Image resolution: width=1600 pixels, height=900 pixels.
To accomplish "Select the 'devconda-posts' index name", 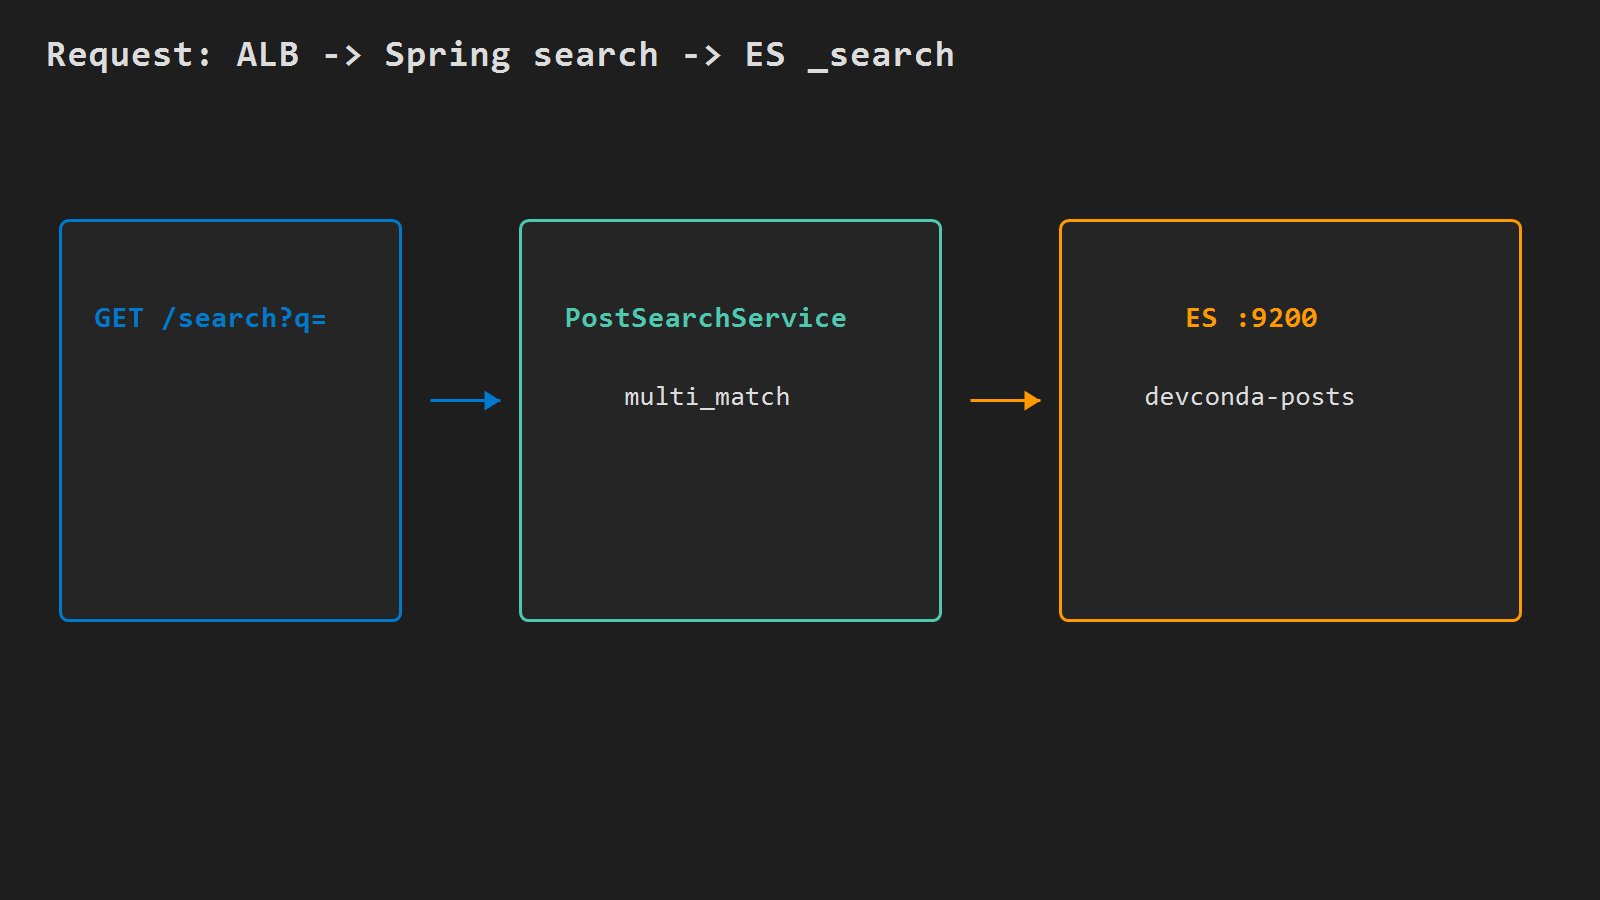I will coord(1249,397).
